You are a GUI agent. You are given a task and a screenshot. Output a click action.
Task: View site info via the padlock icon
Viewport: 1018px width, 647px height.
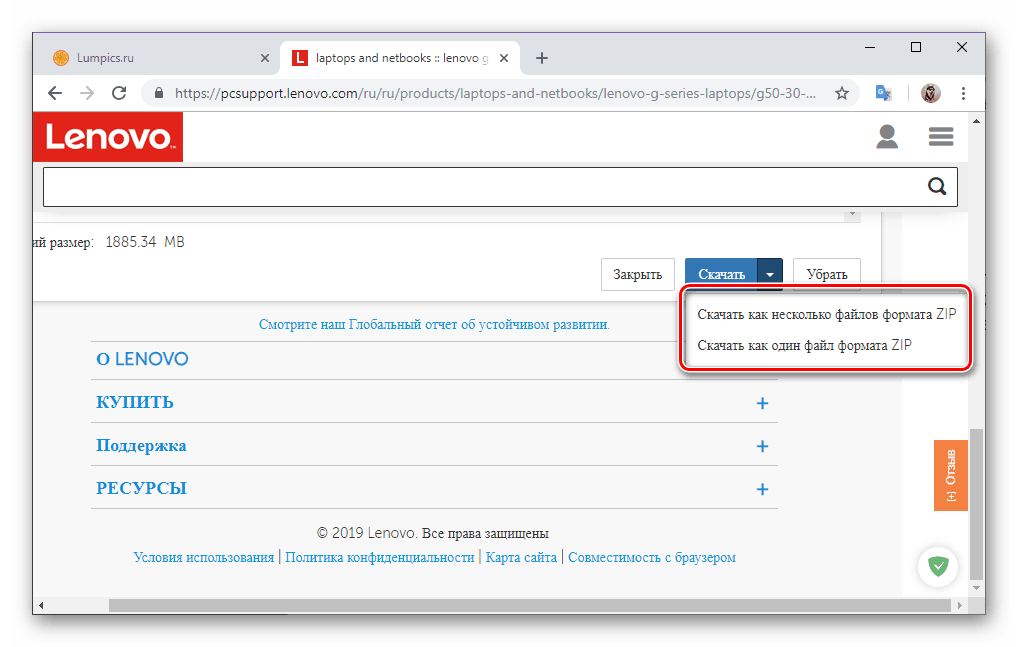click(x=158, y=93)
